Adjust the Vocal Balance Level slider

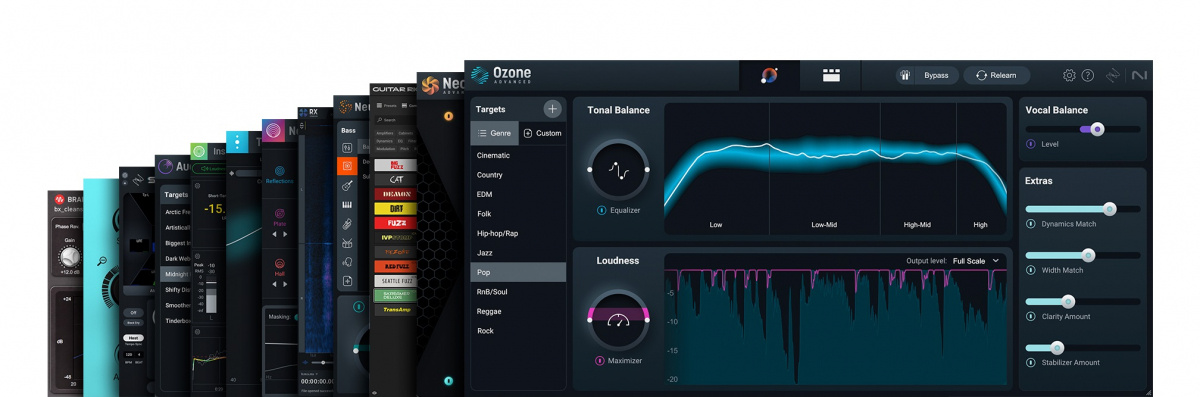(x=1082, y=129)
